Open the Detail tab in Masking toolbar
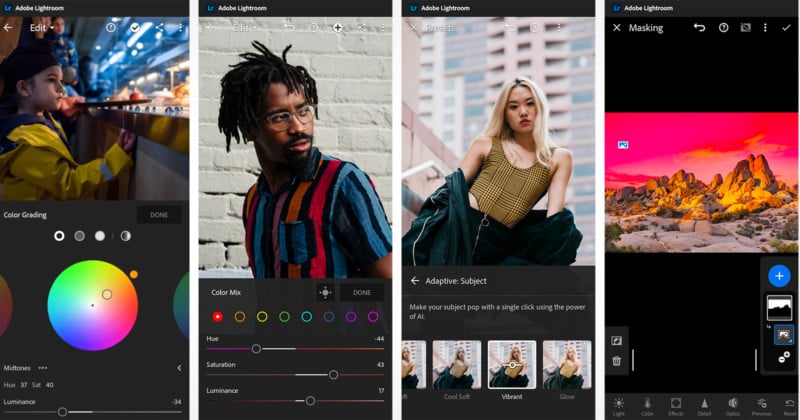The image size is (800, 420). (x=704, y=407)
